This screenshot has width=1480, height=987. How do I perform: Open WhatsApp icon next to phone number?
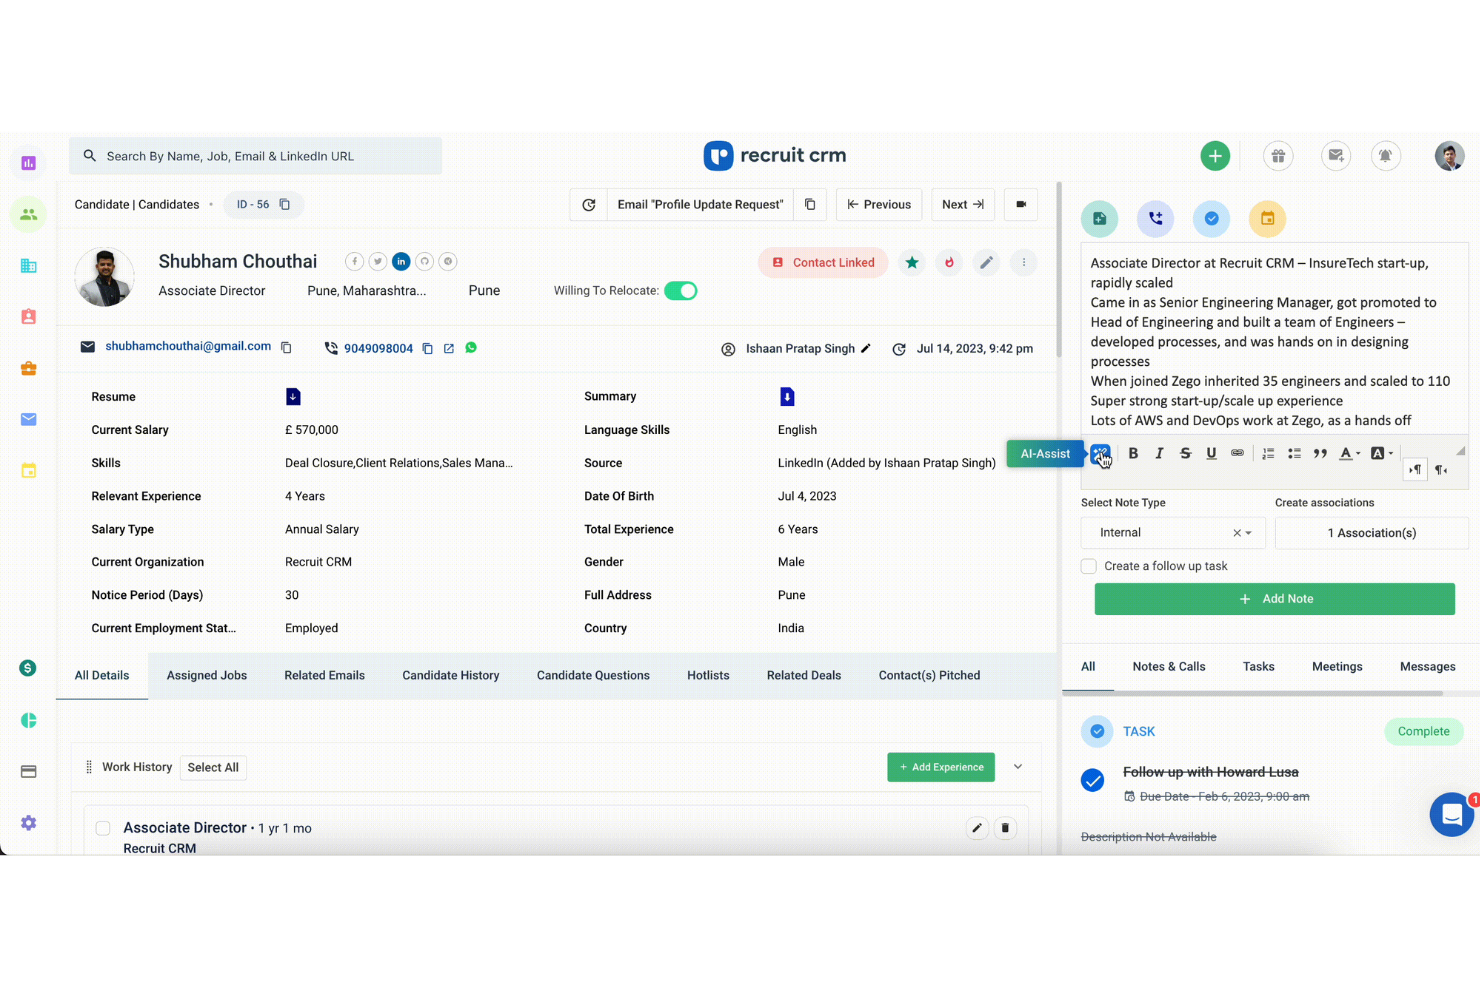471,348
